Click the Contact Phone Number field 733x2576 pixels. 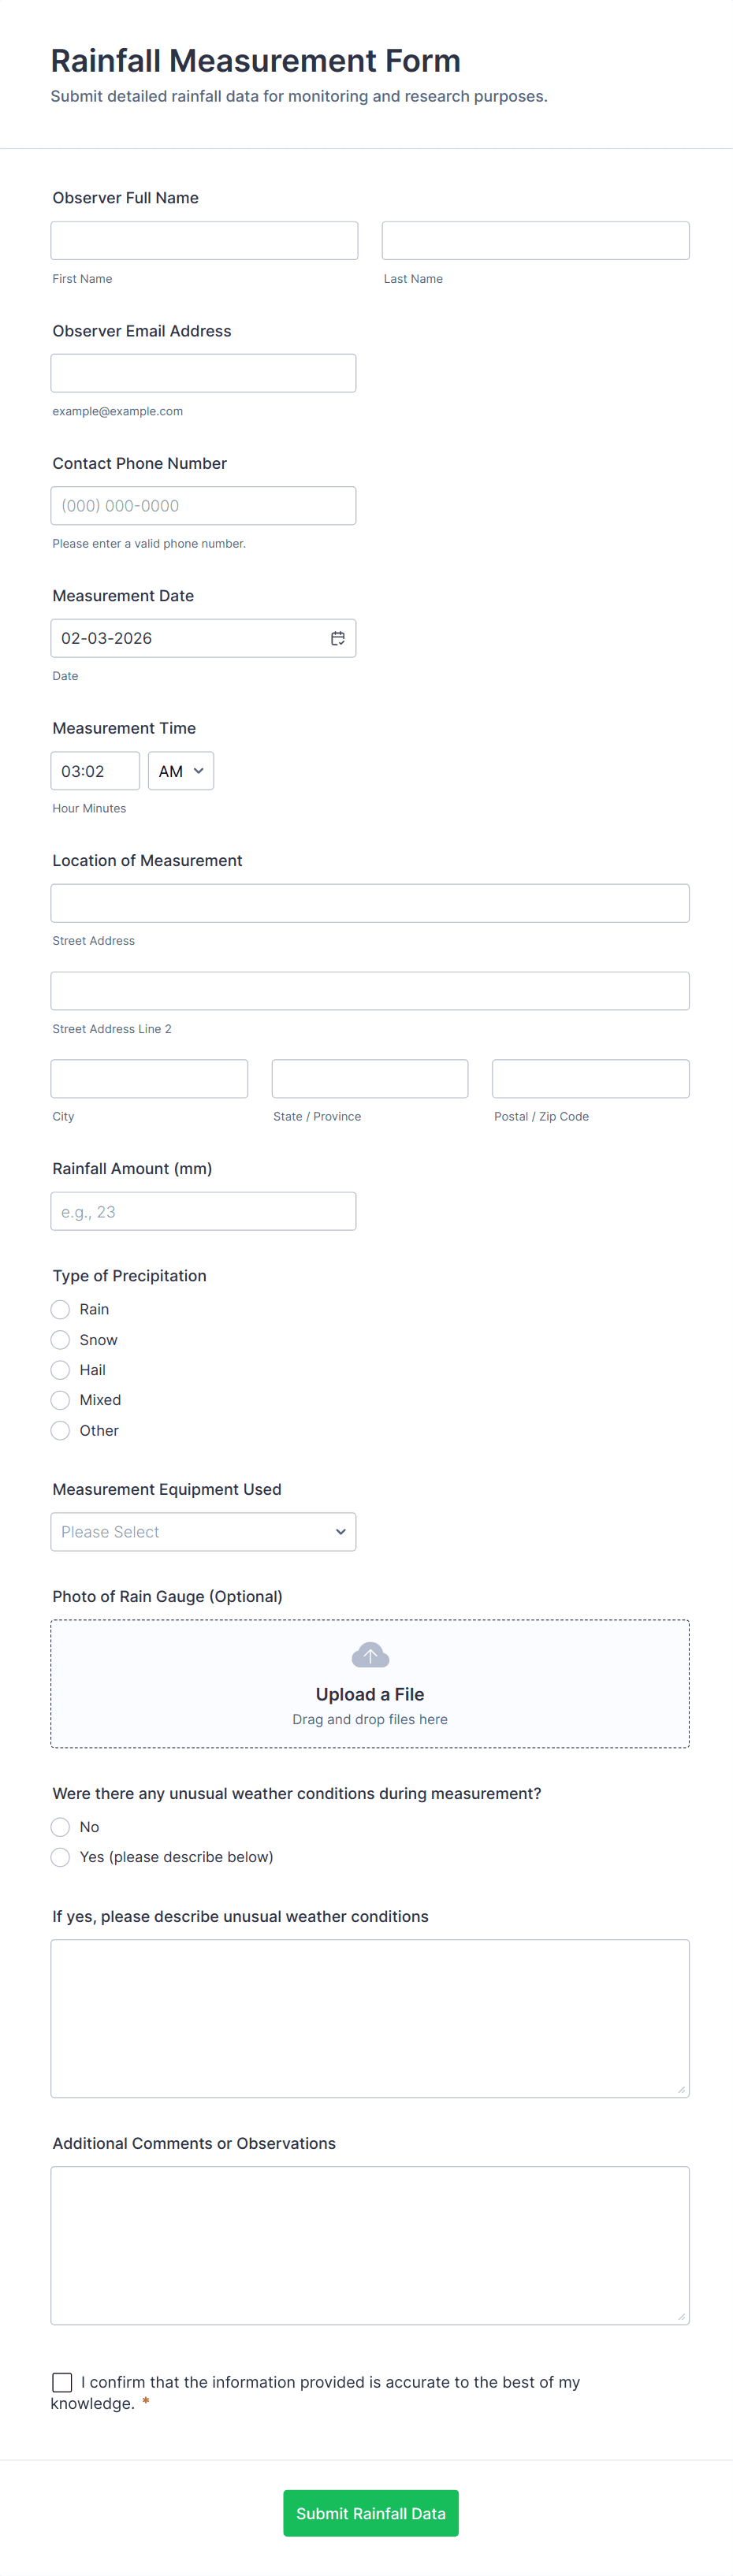coord(203,506)
